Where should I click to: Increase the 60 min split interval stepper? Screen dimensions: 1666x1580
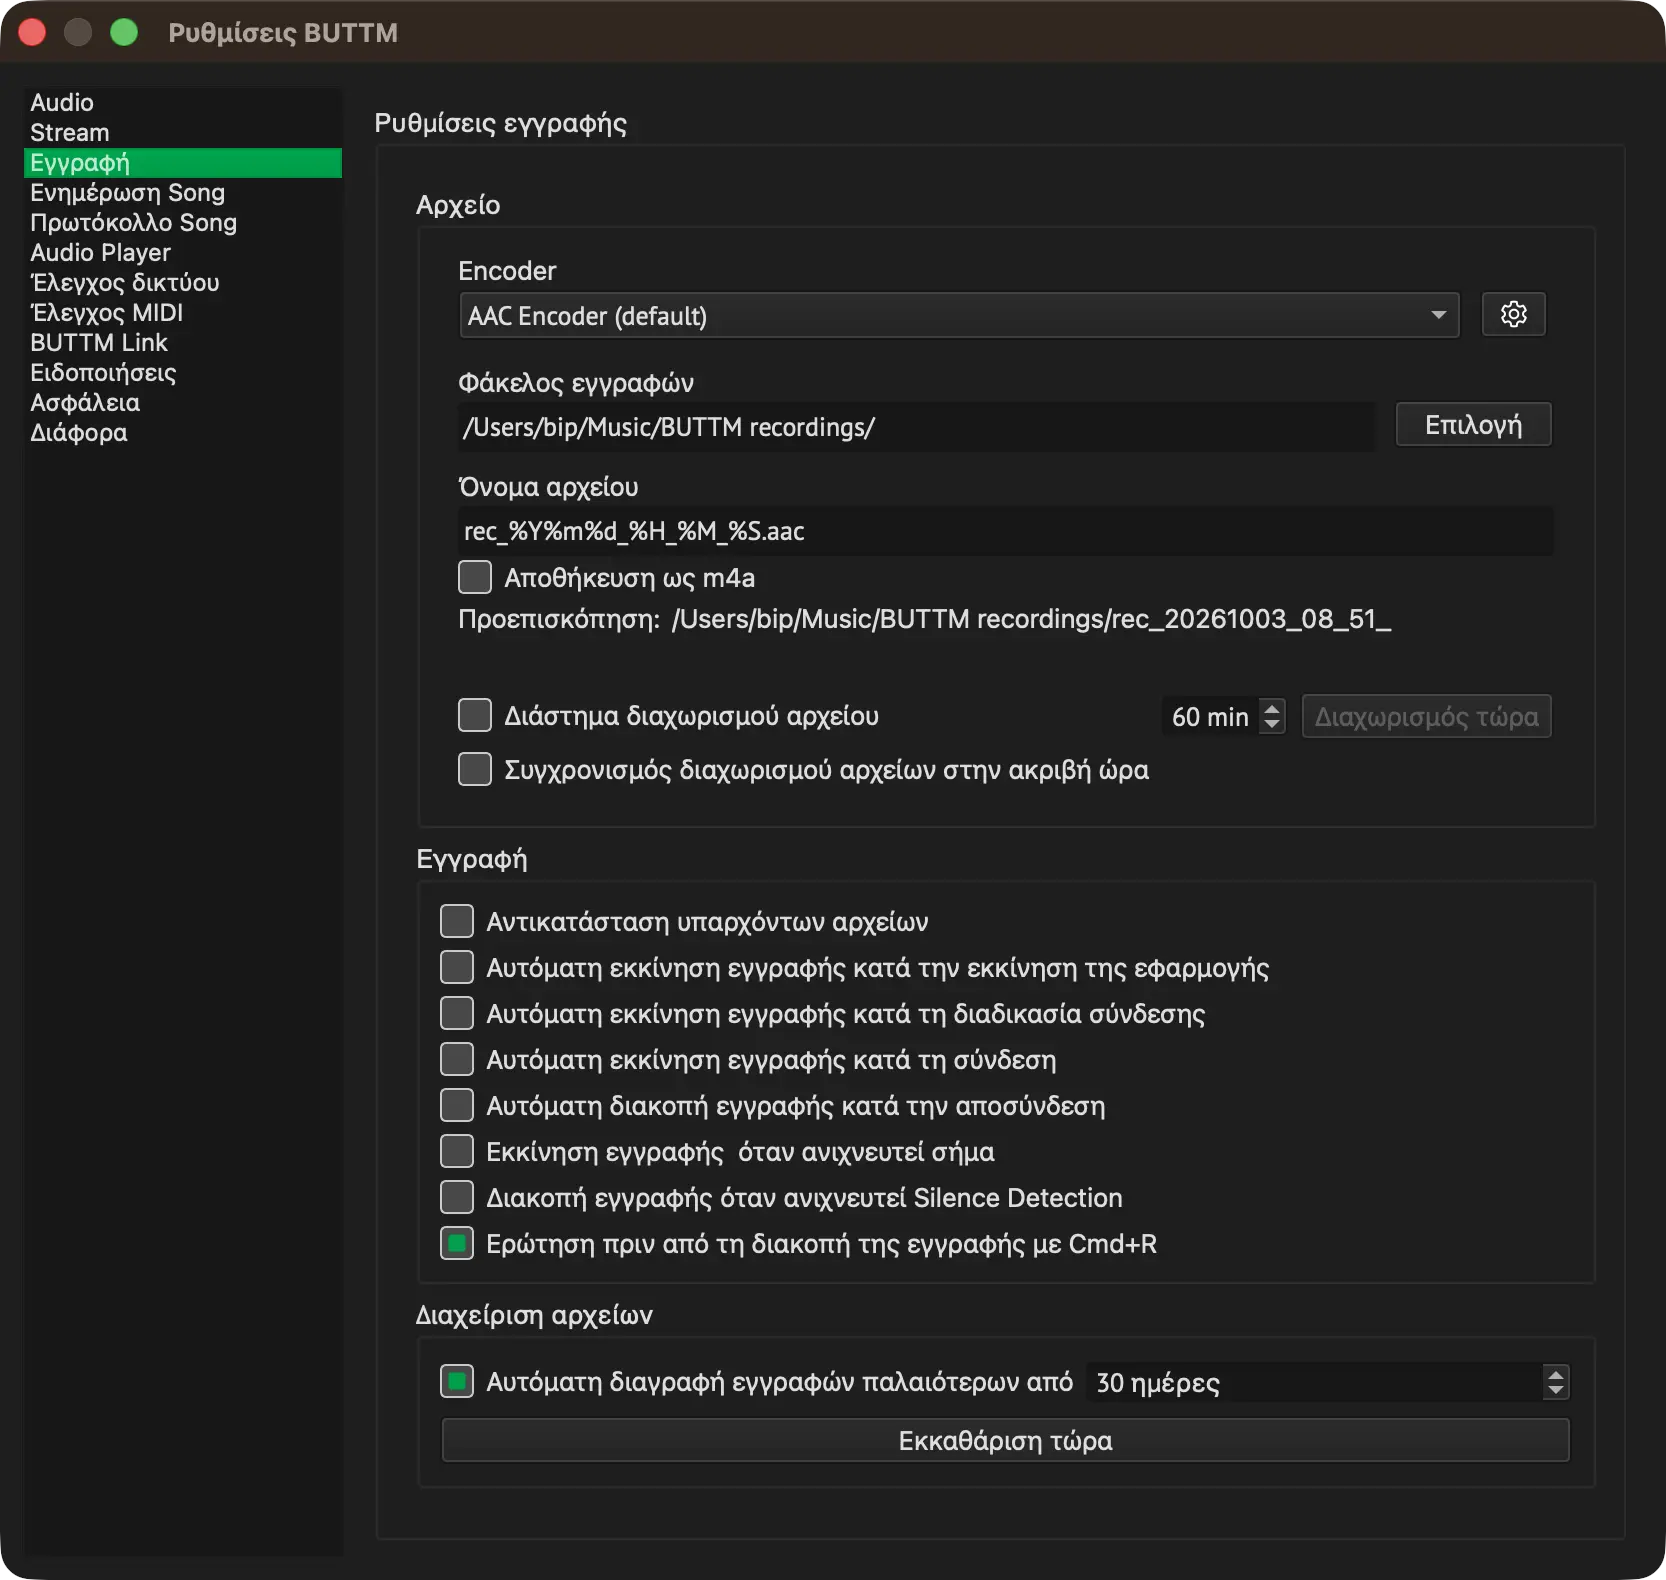pos(1272,708)
